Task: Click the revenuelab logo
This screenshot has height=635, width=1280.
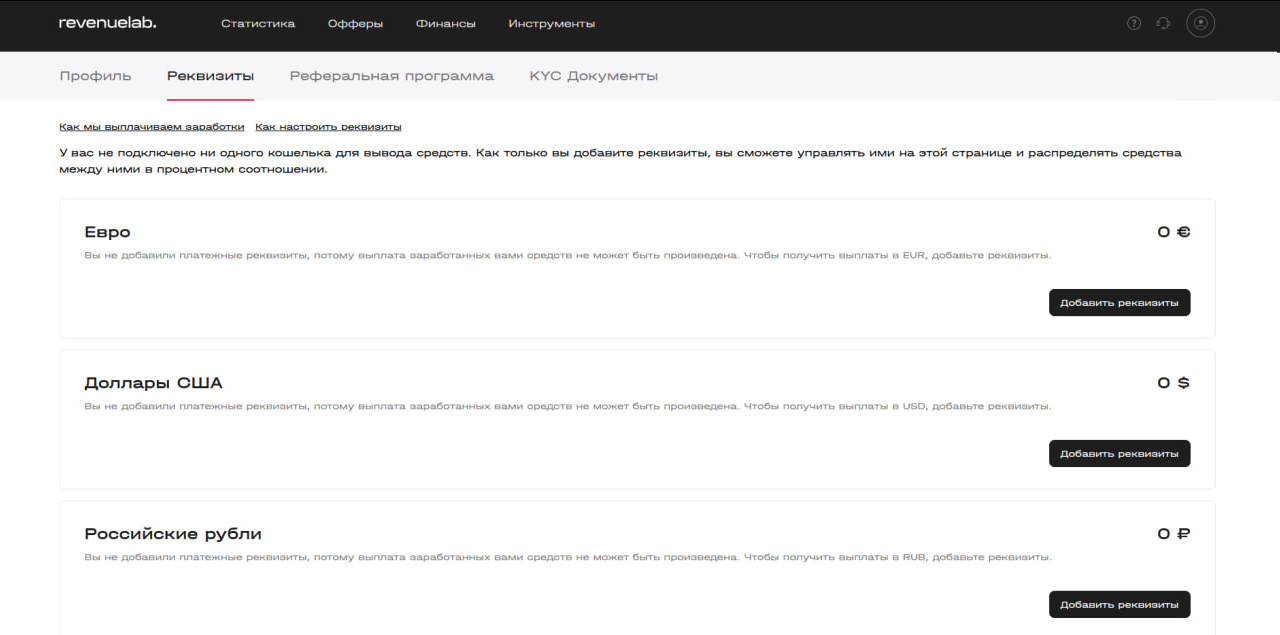Action: point(107,23)
